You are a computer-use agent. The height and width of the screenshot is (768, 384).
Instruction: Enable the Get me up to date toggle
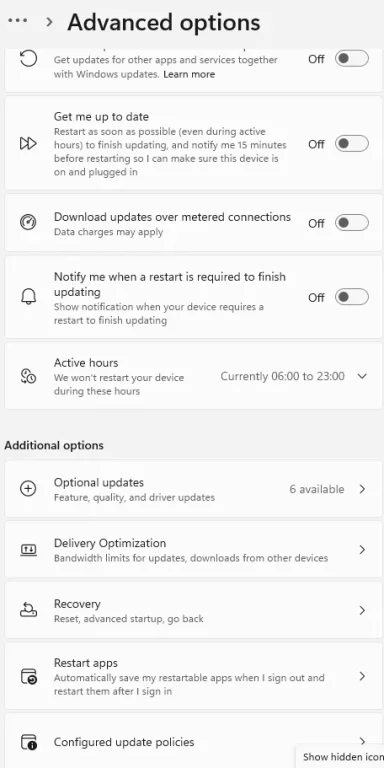352,144
